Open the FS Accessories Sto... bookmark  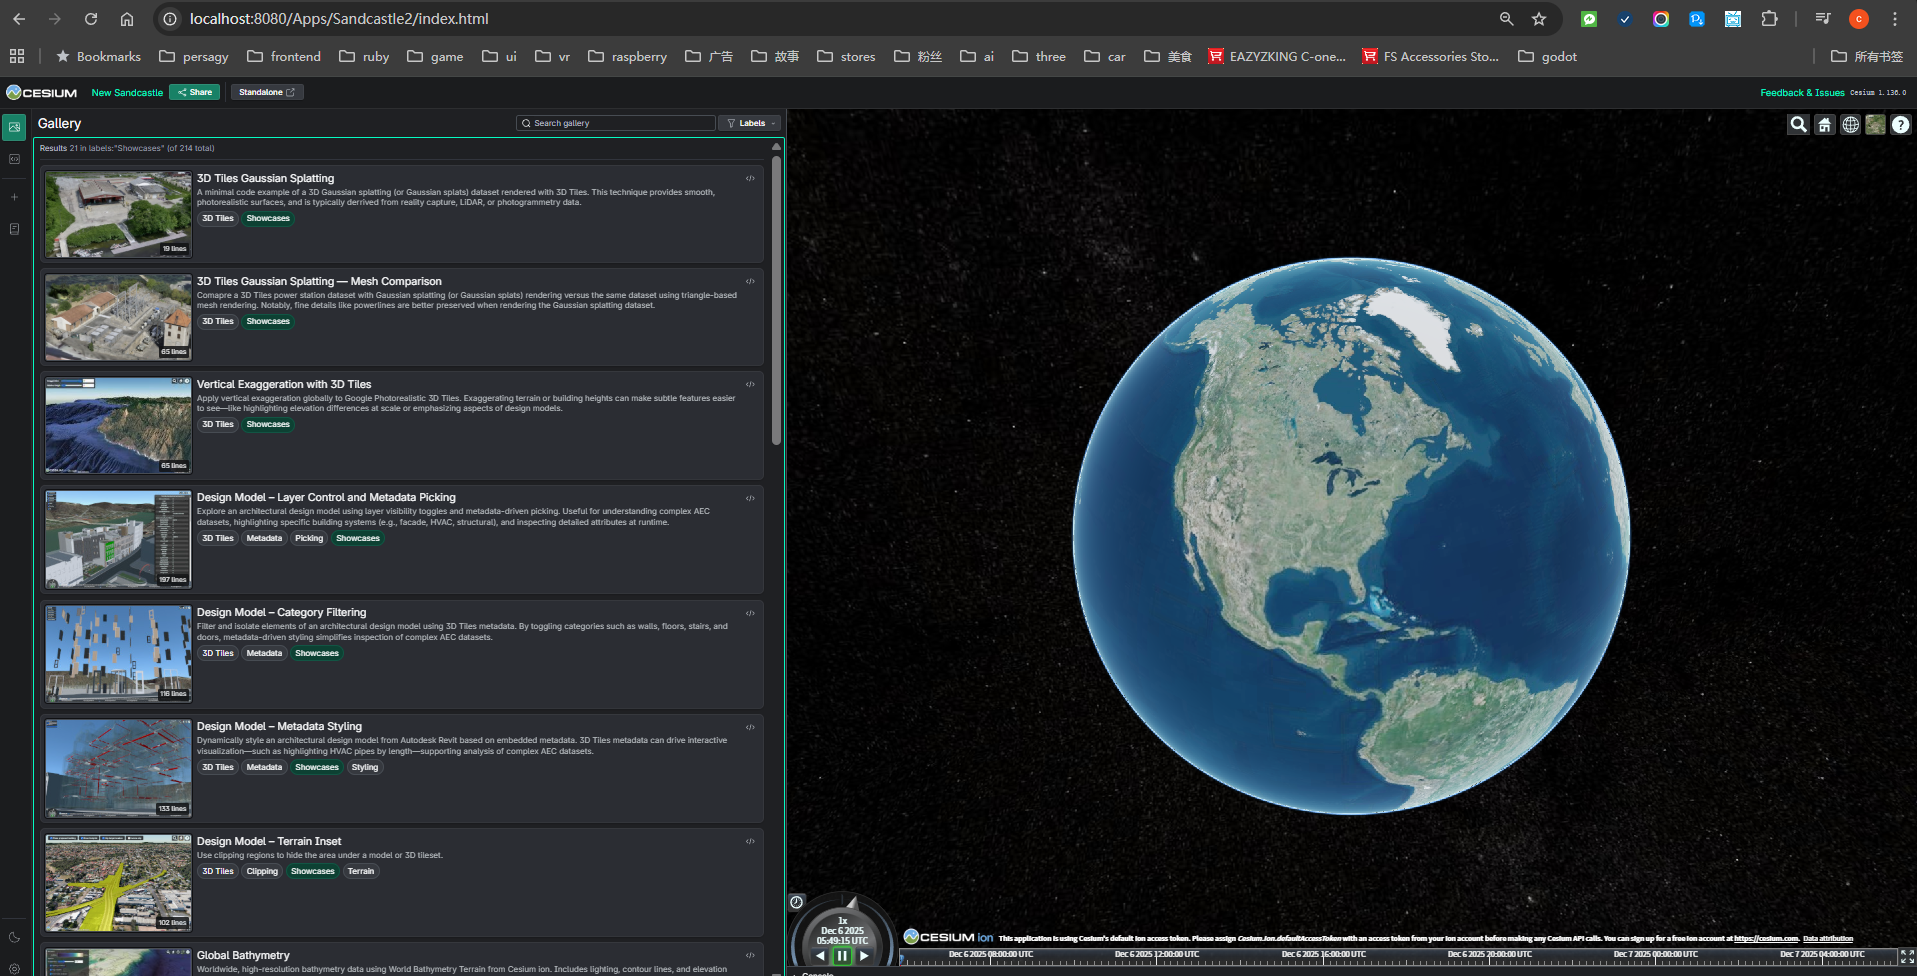coord(1430,57)
